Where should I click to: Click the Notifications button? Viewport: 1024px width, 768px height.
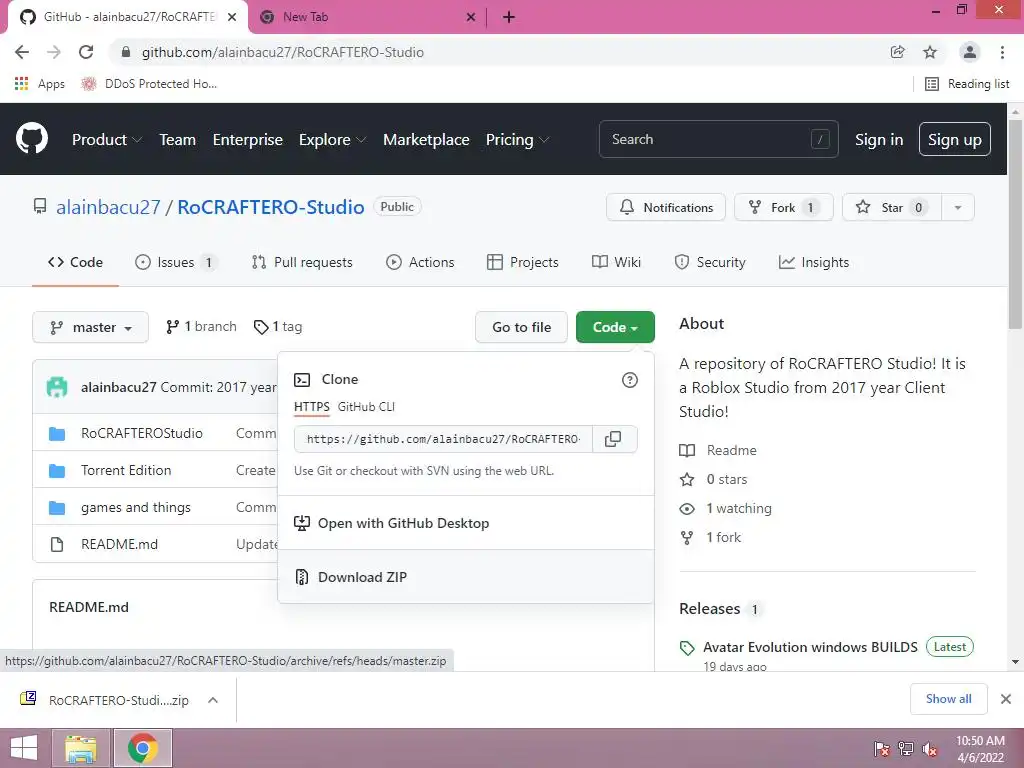pyautogui.click(x=665, y=208)
